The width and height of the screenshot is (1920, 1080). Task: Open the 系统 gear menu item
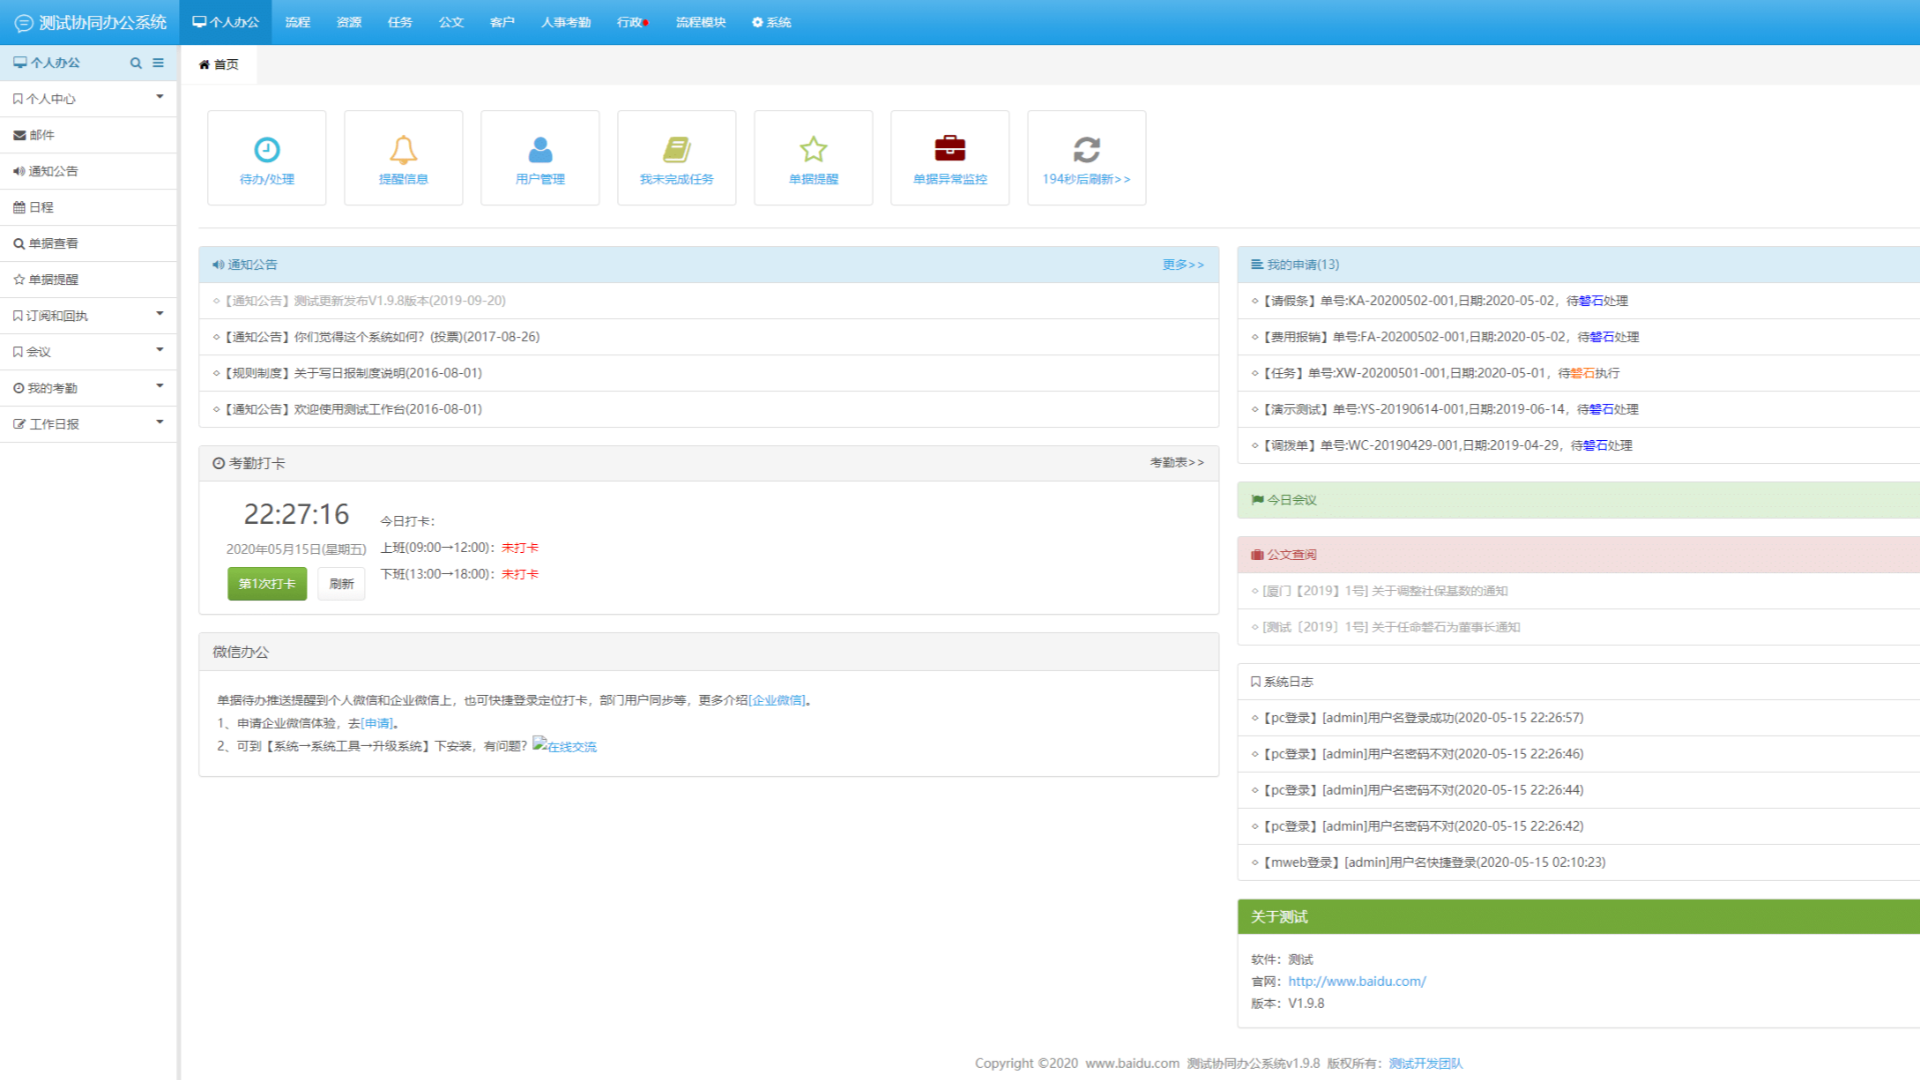coord(771,22)
